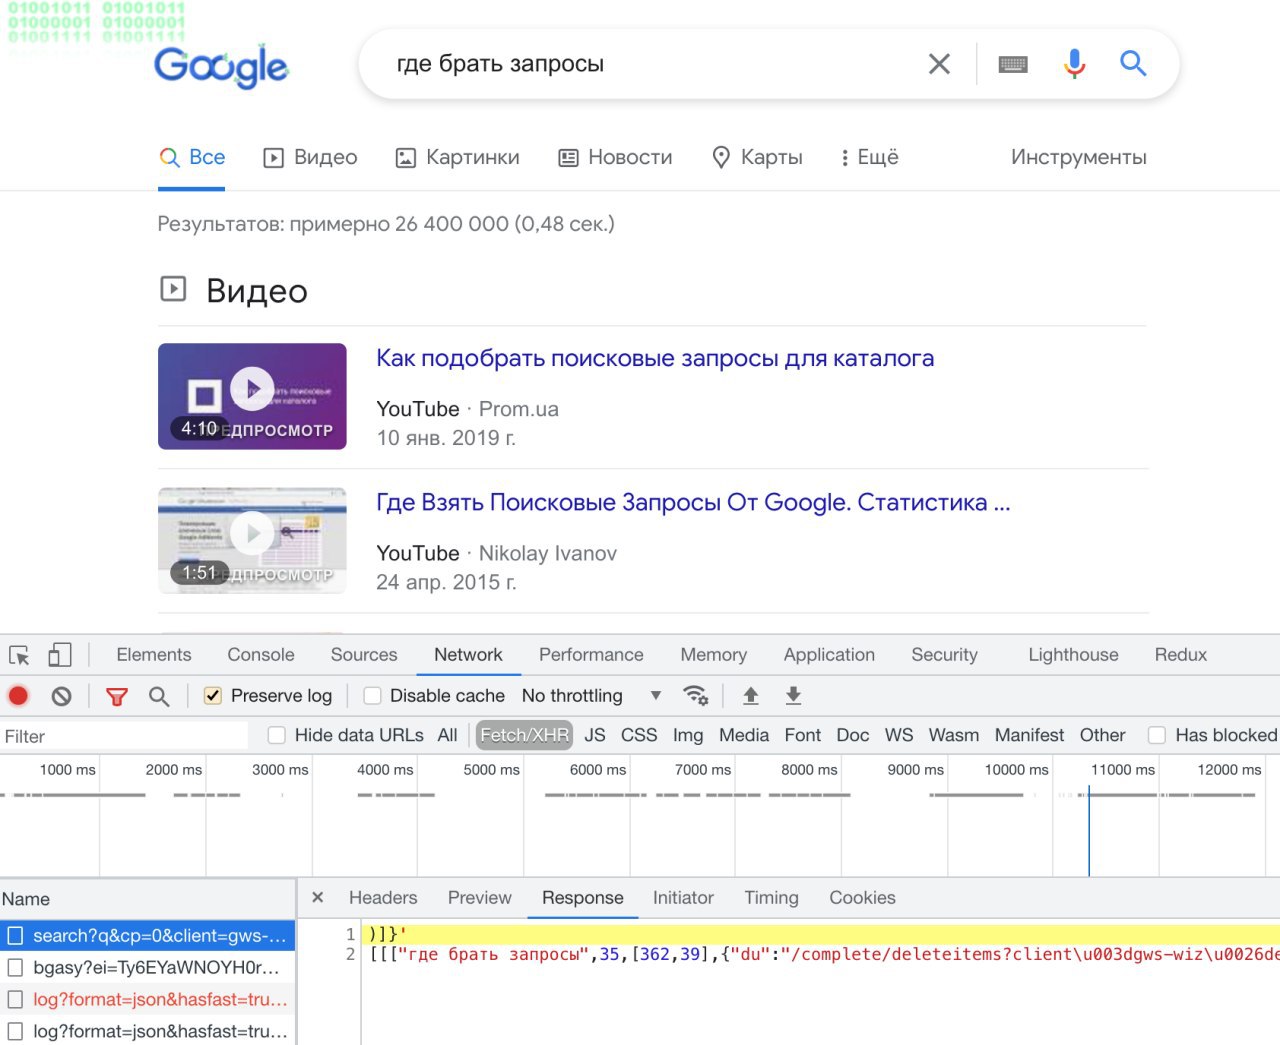This screenshot has height=1045, width=1280.
Task: Open the Elements DevTools tab
Action: point(154,655)
